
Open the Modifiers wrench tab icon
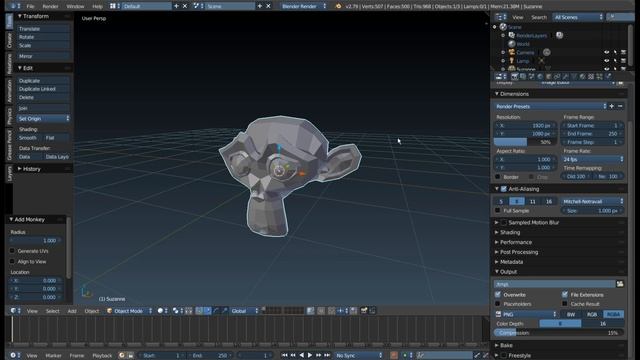pos(566,76)
